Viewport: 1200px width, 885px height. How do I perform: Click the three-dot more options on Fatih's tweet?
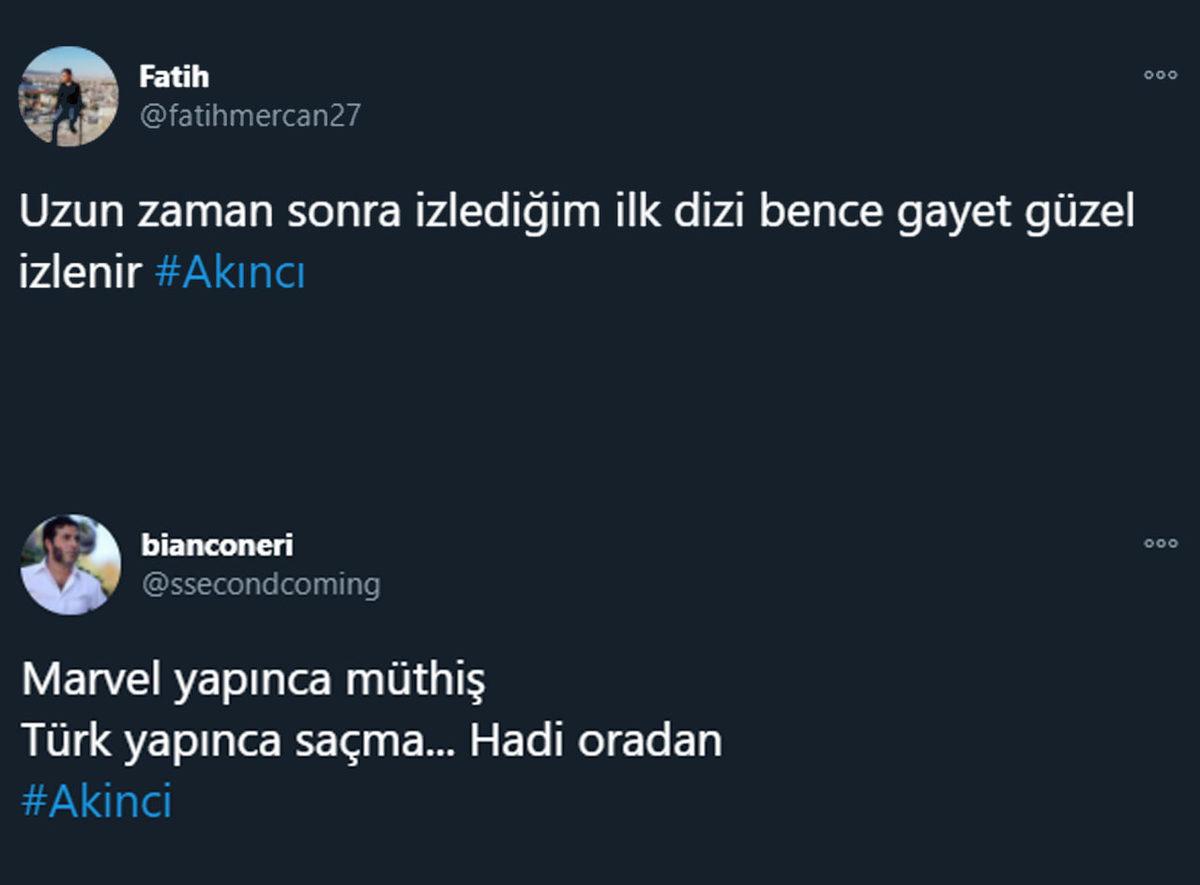[x=1160, y=75]
